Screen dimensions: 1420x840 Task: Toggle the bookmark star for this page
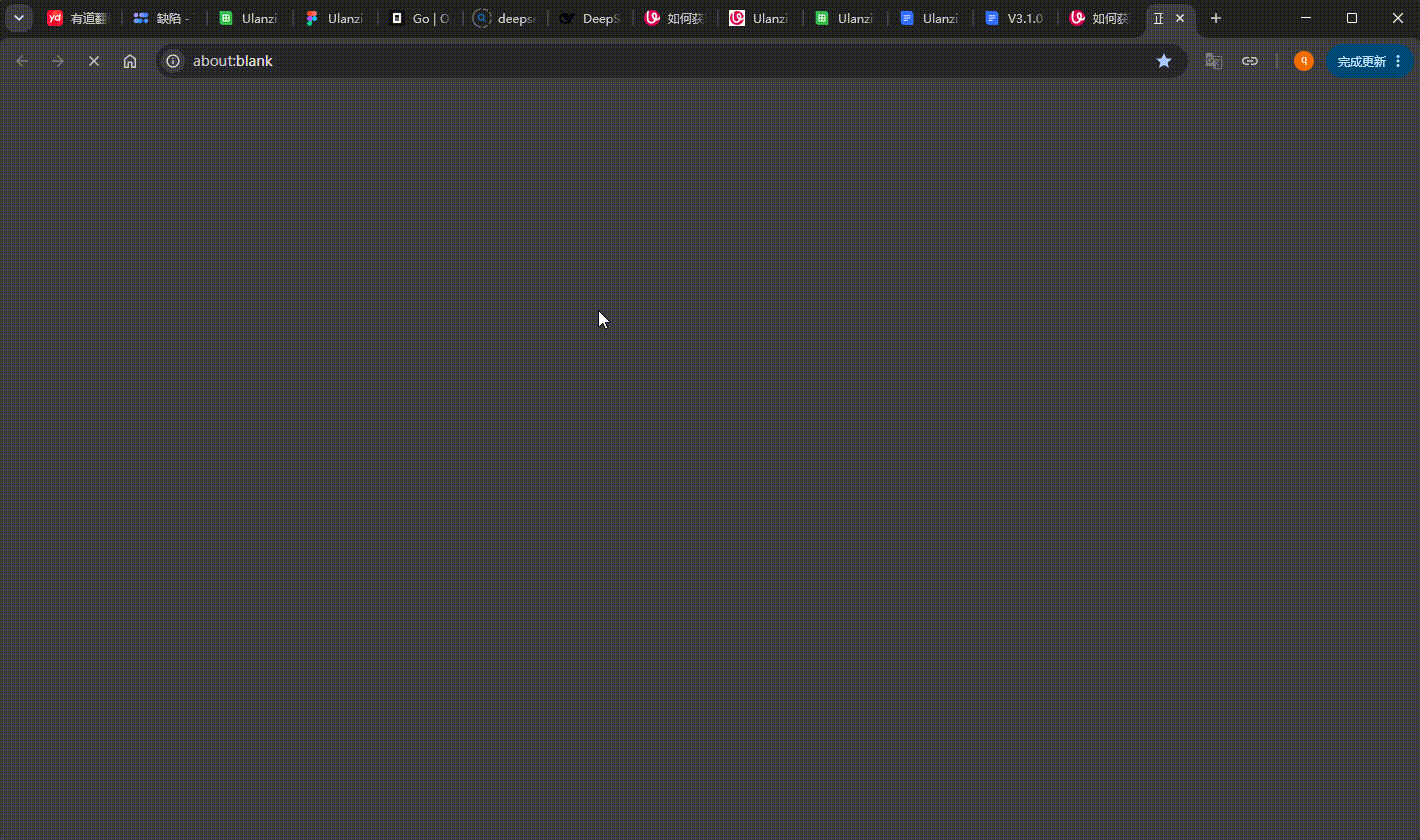pyautogui.click(x=1164, y=61)
